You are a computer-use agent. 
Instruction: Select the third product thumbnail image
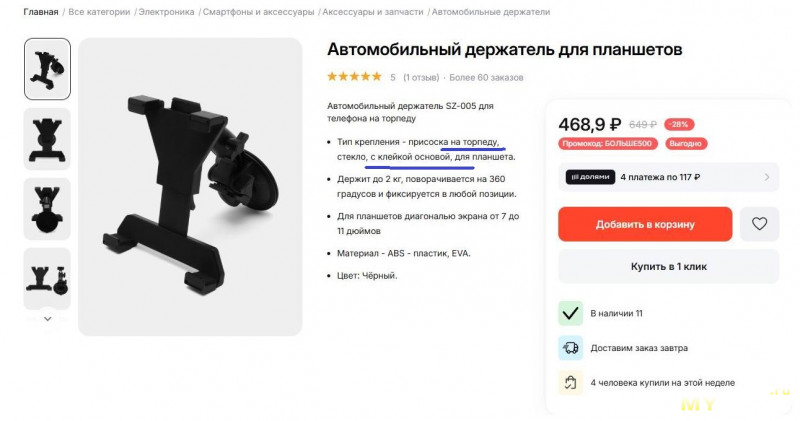[47, 209]
